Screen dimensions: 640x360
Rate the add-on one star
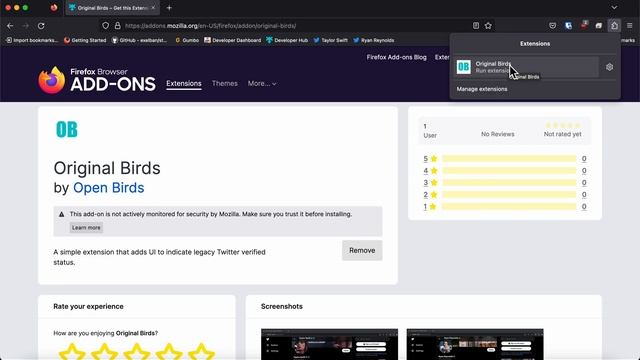[72, 351]
